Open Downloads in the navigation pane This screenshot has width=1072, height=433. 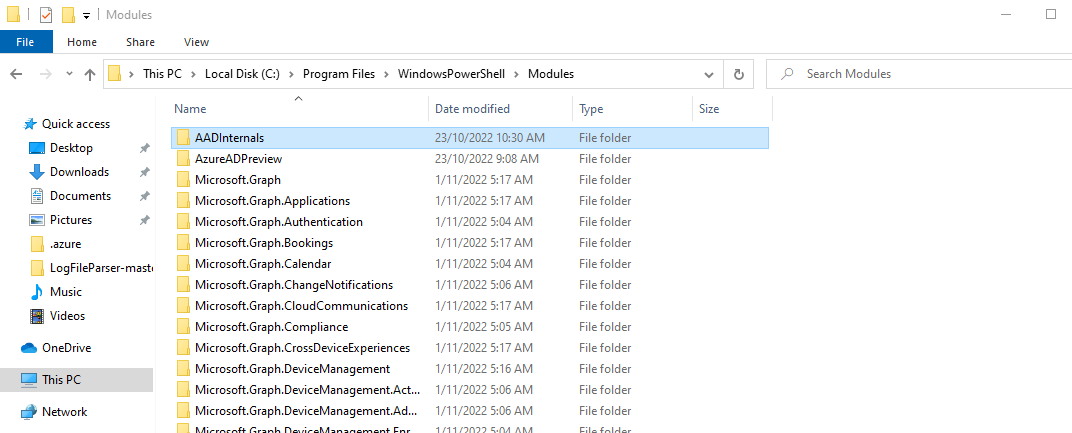(79, 172)
